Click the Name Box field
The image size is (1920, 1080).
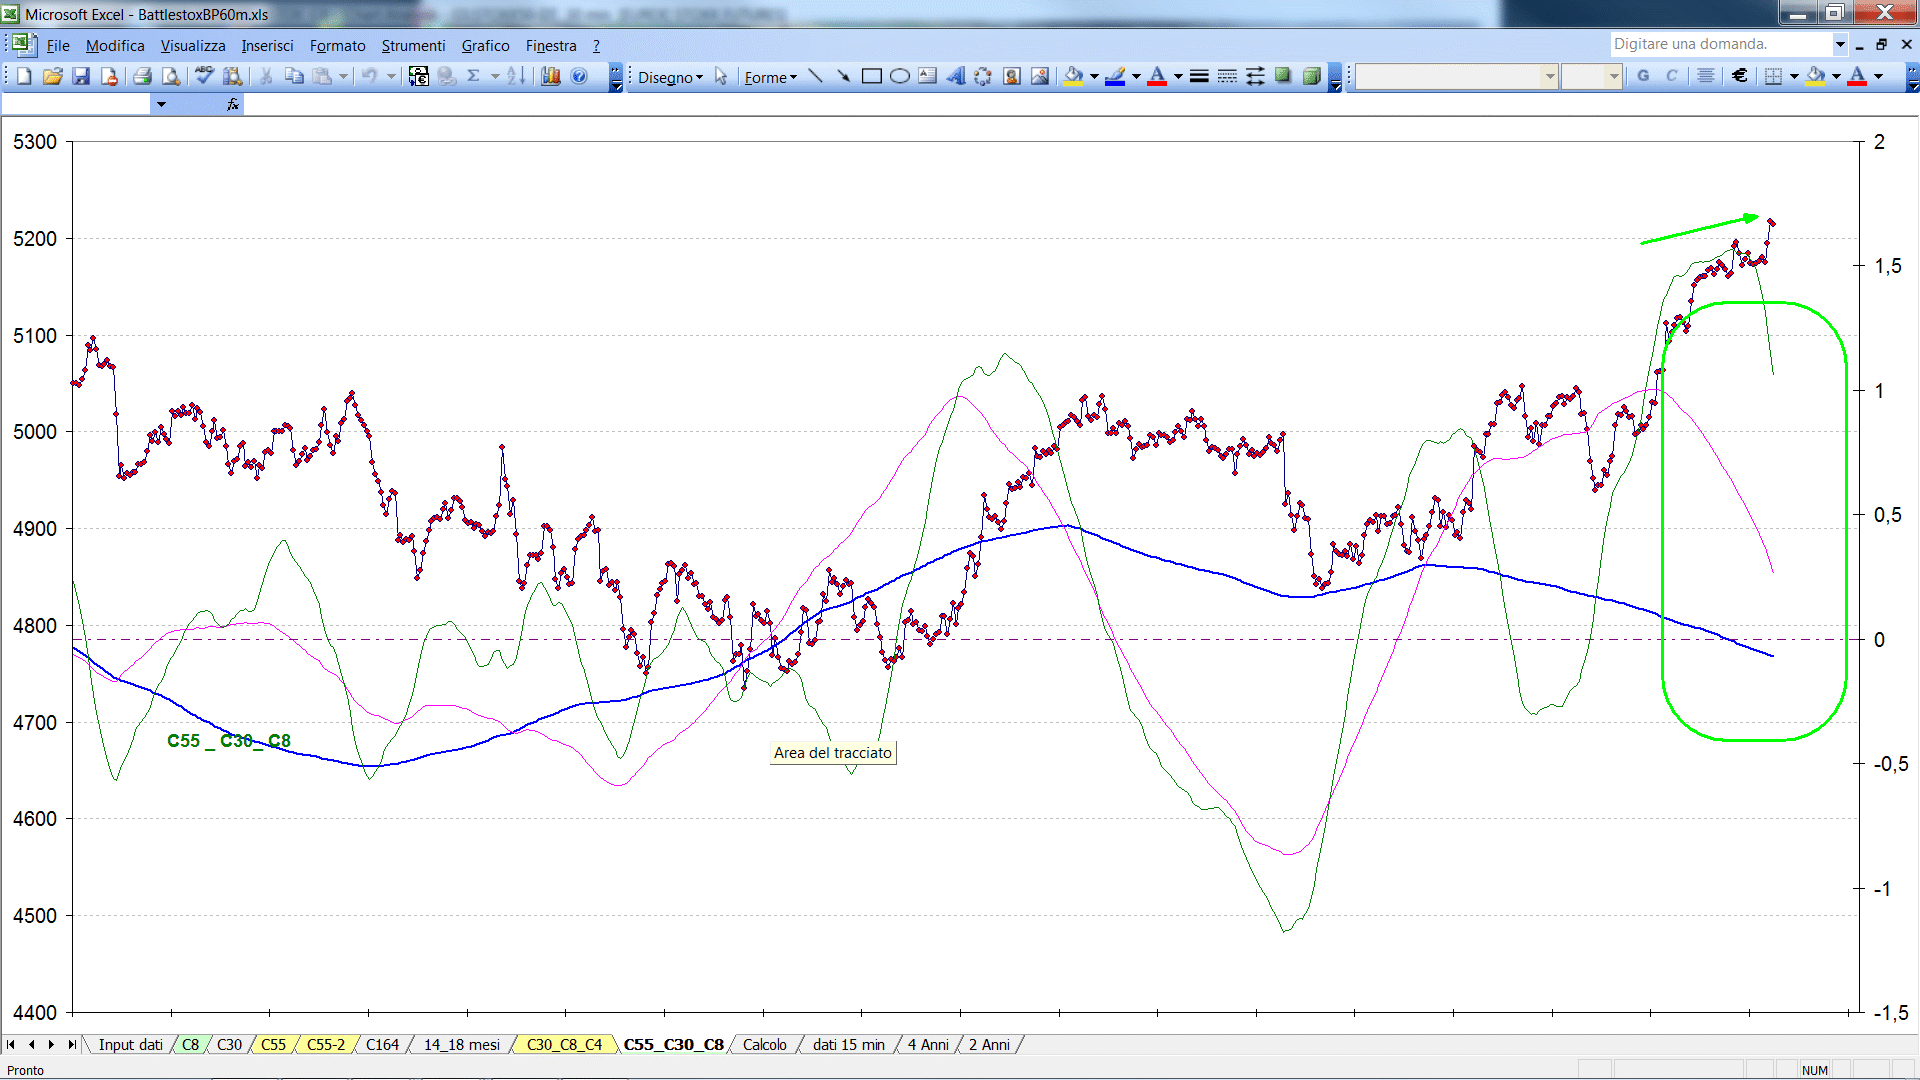click(x=76, y=104)
